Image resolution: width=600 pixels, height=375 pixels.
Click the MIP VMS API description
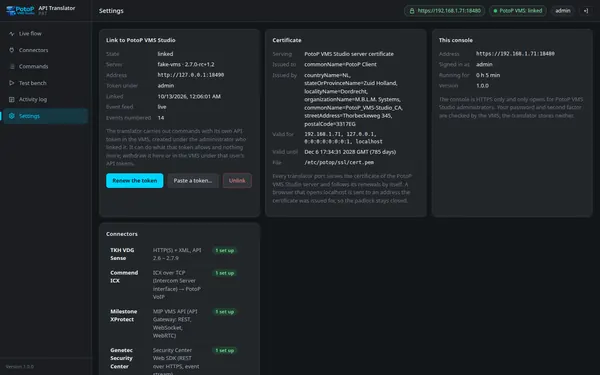coord(175,324)
